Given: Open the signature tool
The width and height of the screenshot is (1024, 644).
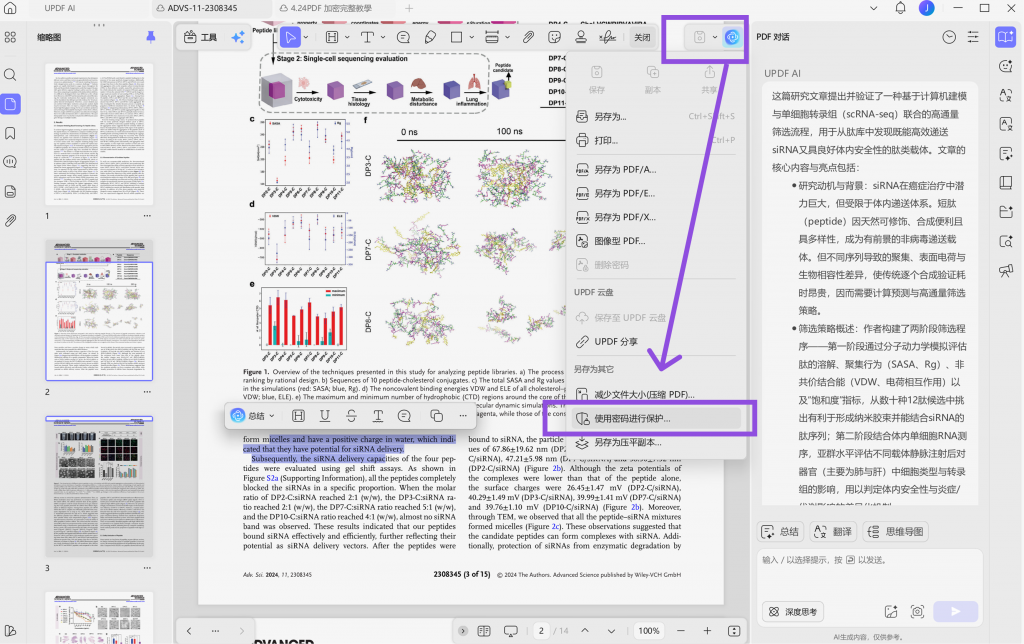Looking at the screenshot, I should (607, 37).
